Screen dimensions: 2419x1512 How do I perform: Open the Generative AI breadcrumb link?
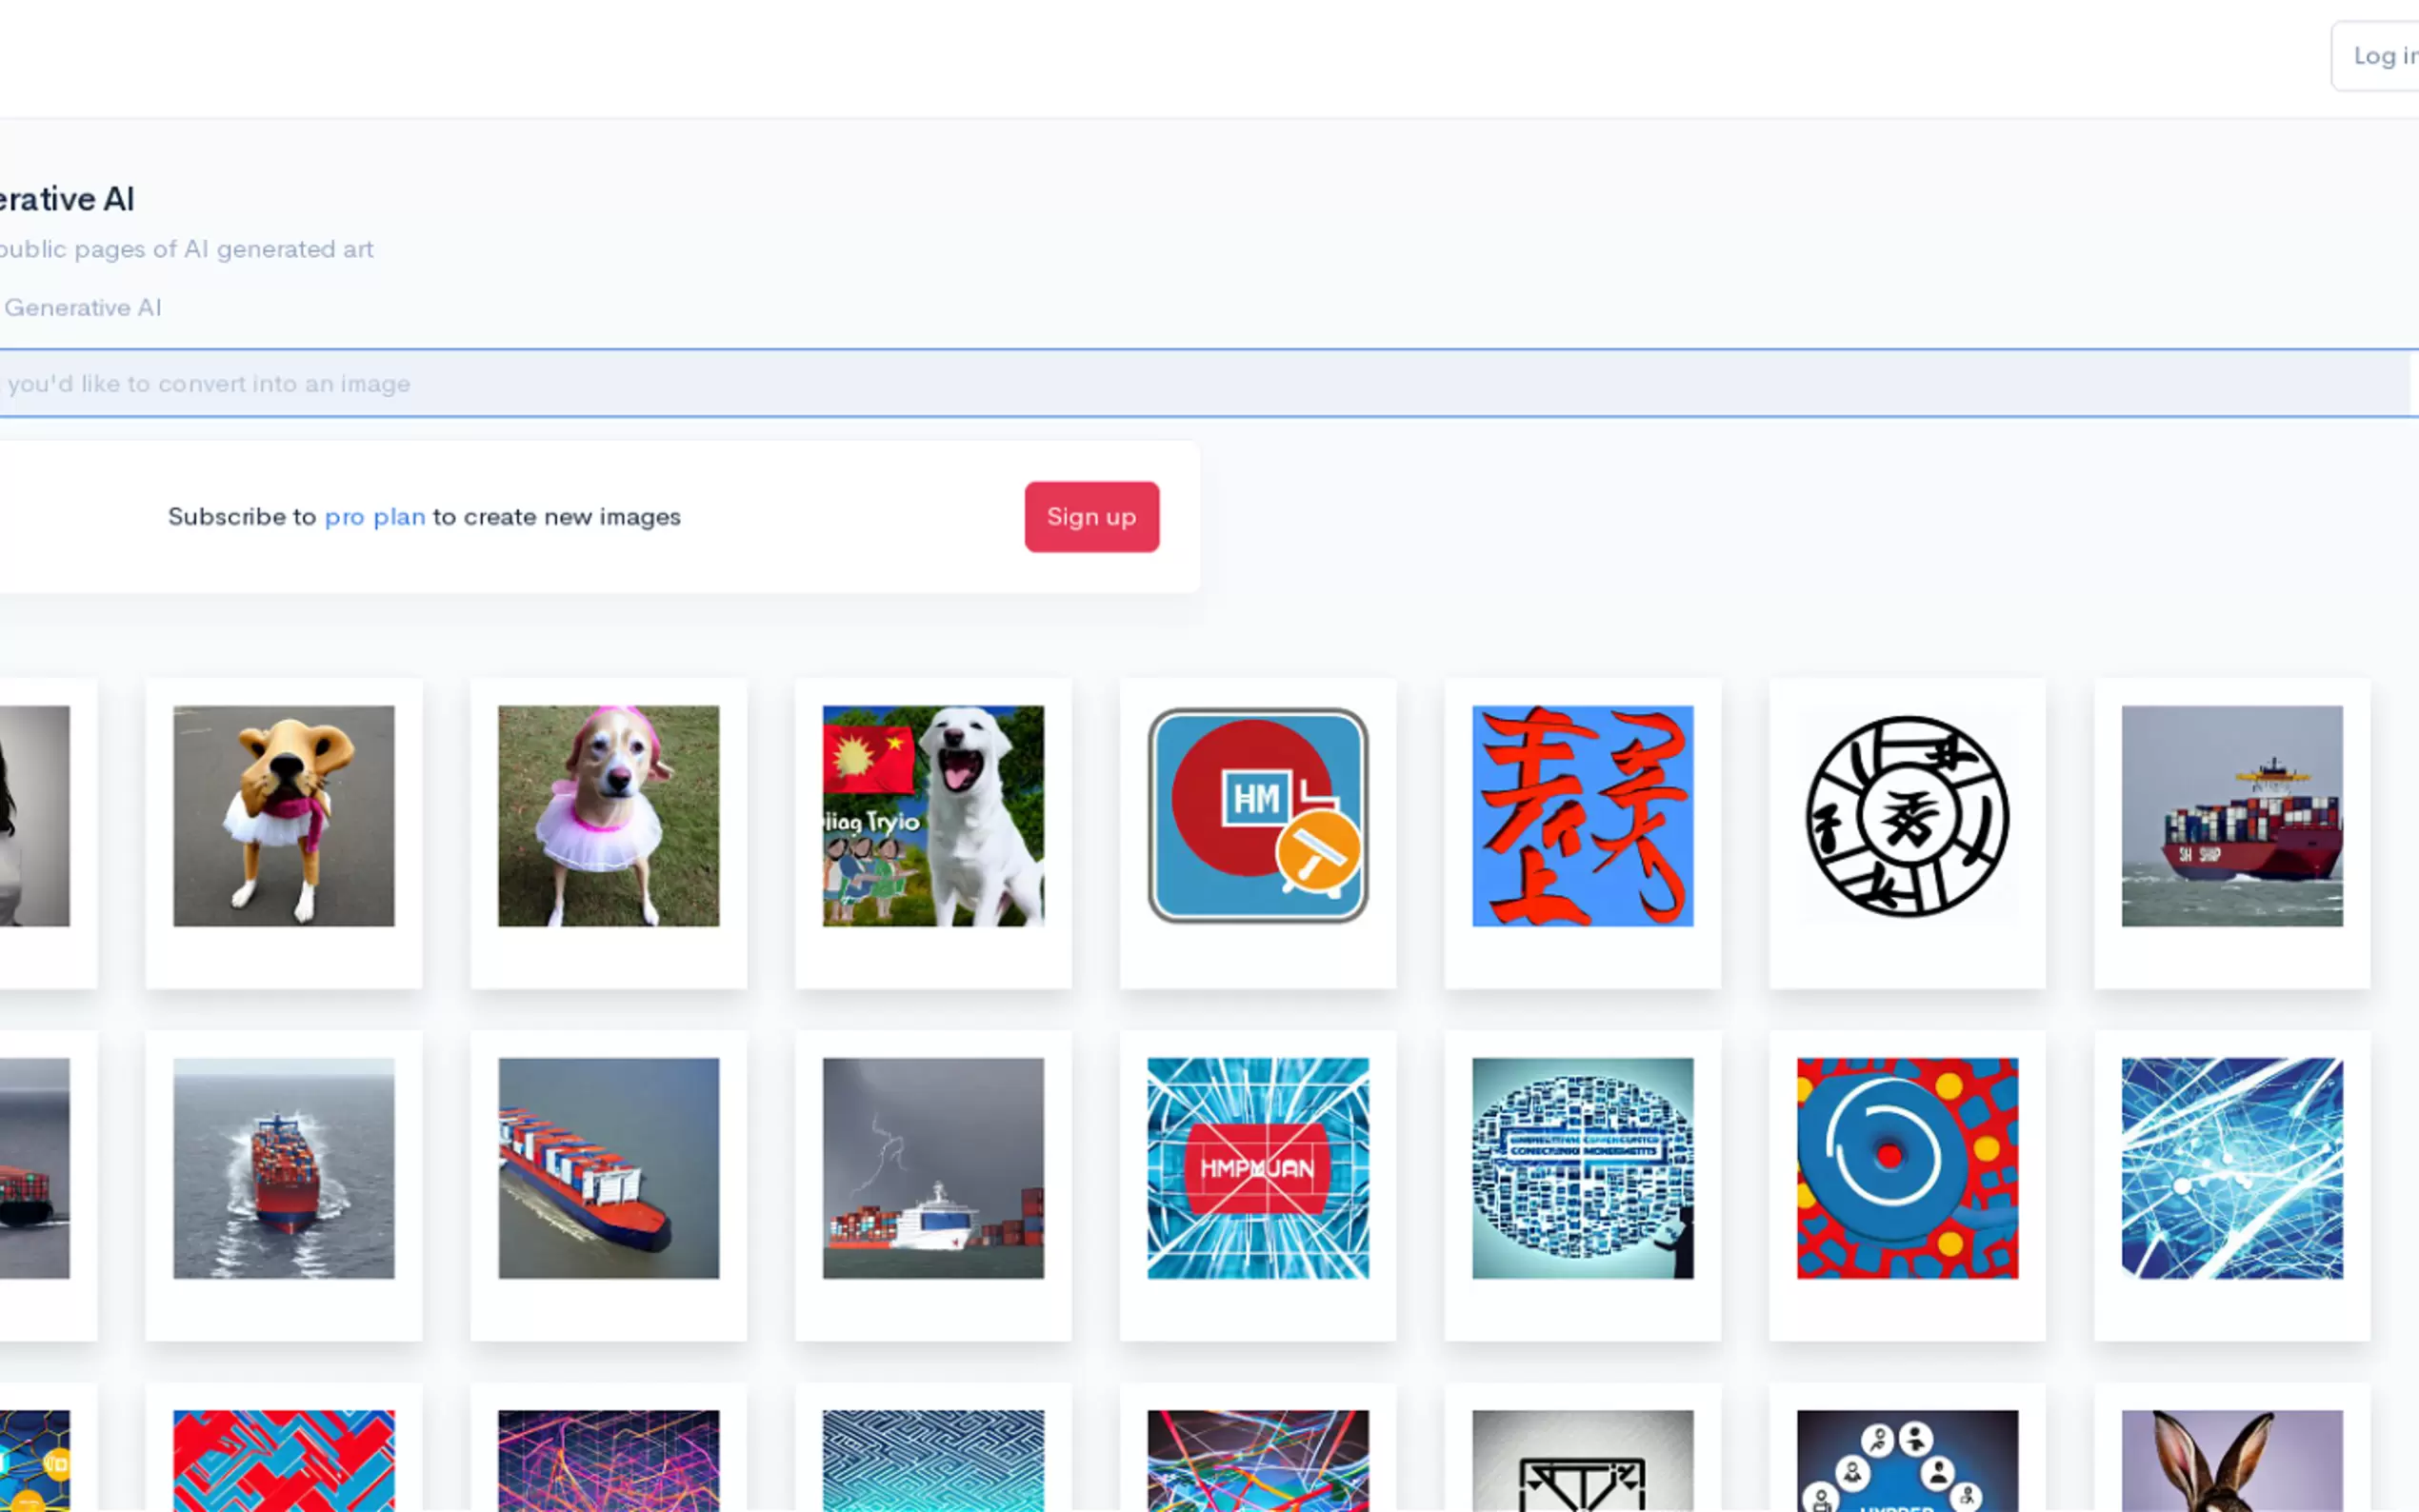pyautogui.click(x=83, y=308)
